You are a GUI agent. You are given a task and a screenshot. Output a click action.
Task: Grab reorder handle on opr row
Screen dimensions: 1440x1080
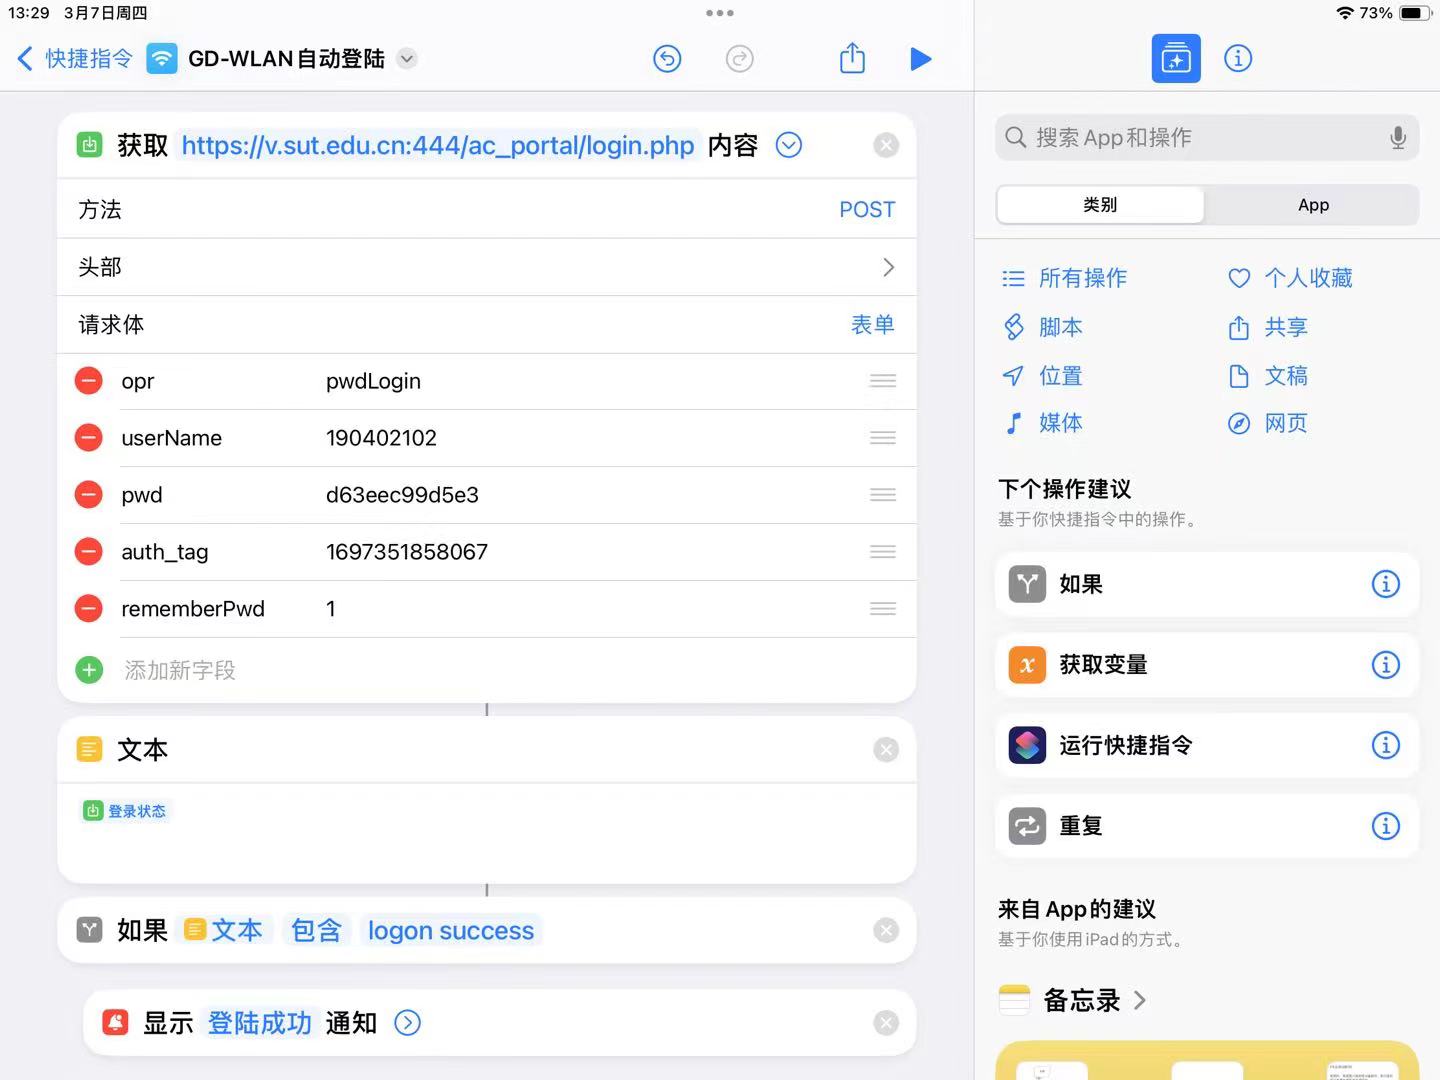point(883,381)
